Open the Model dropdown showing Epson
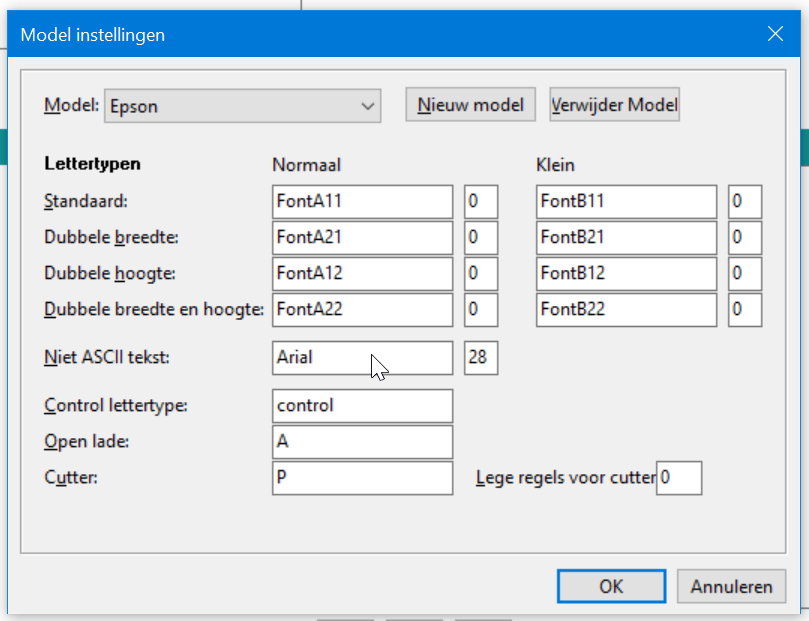Screen dimensions: 809x621 [242, 106]
